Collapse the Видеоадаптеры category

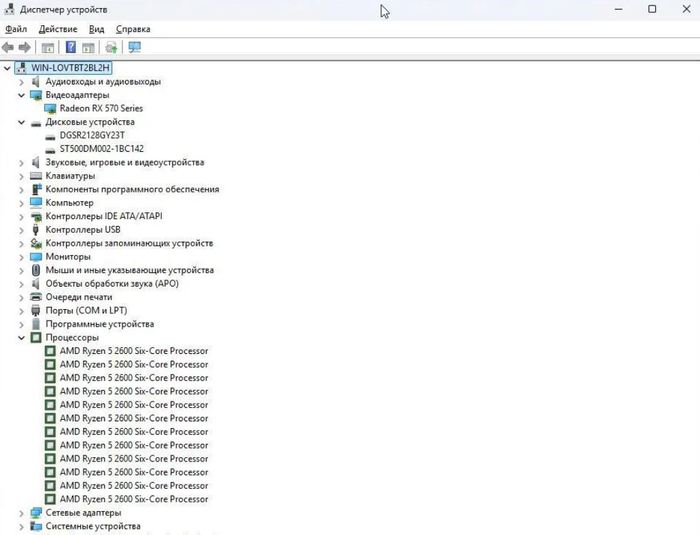click(21, 95)
